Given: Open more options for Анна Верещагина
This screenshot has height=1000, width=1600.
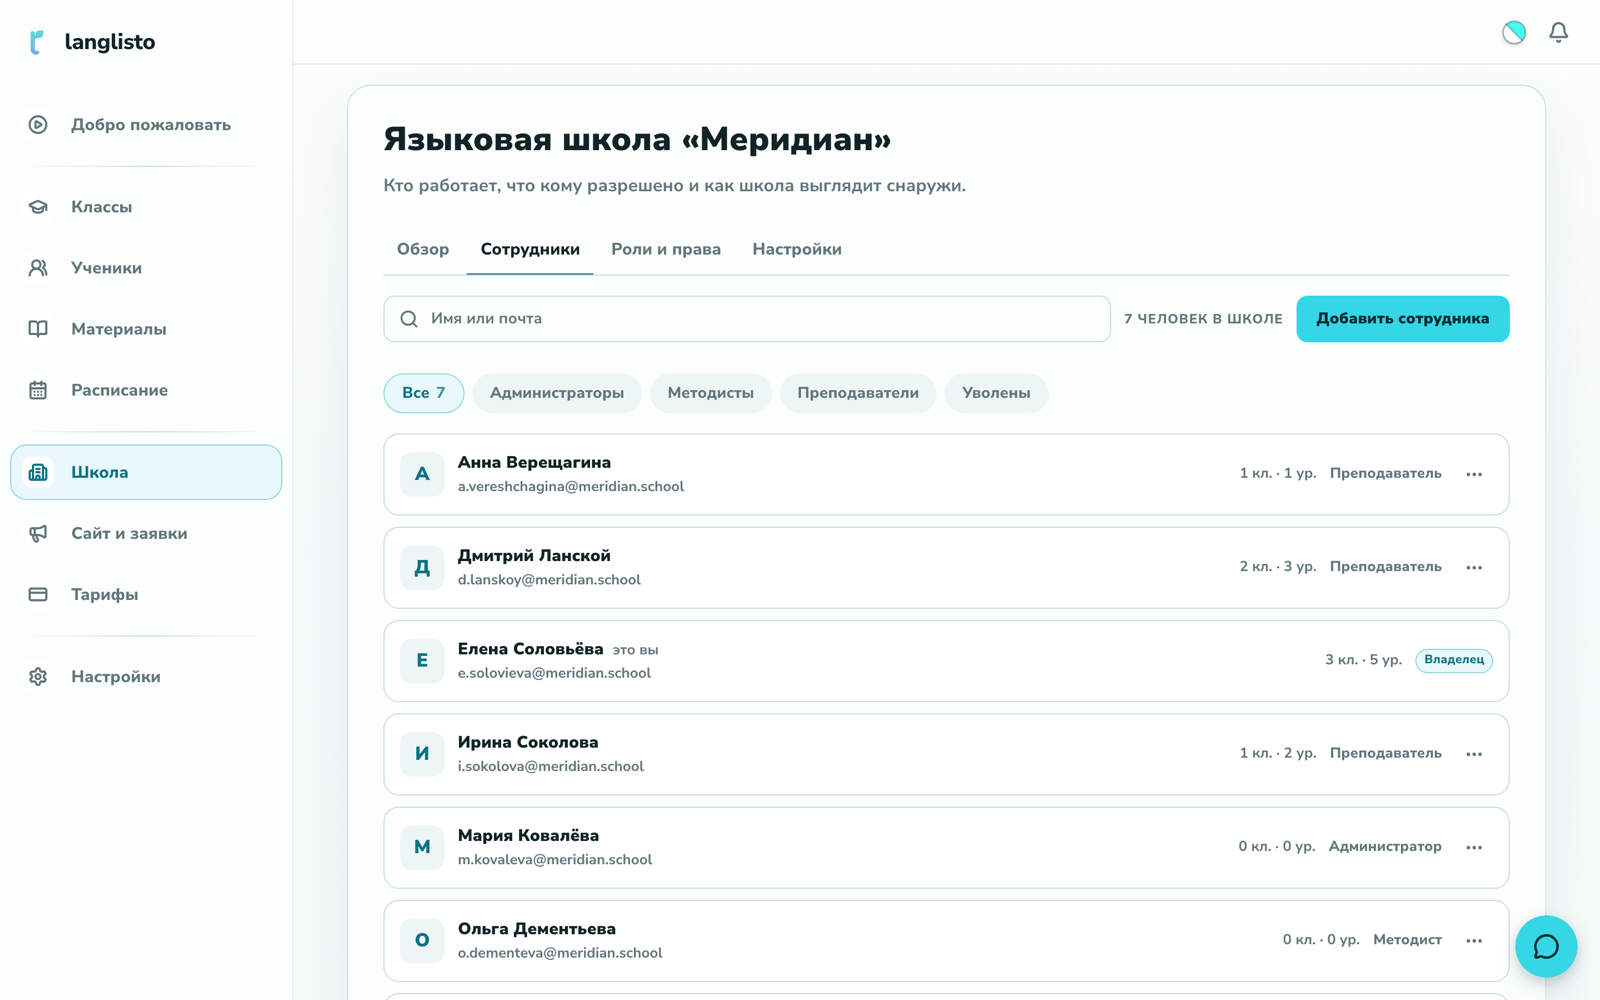Looking at the screenshot, I should coord(1474,474).
